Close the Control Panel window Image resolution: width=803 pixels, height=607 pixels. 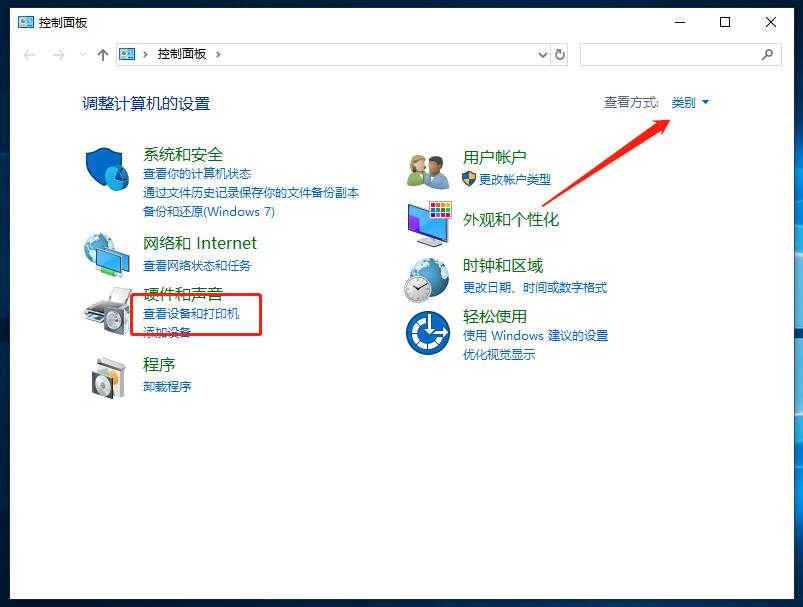pyautogui.click(x=771, y=23)
